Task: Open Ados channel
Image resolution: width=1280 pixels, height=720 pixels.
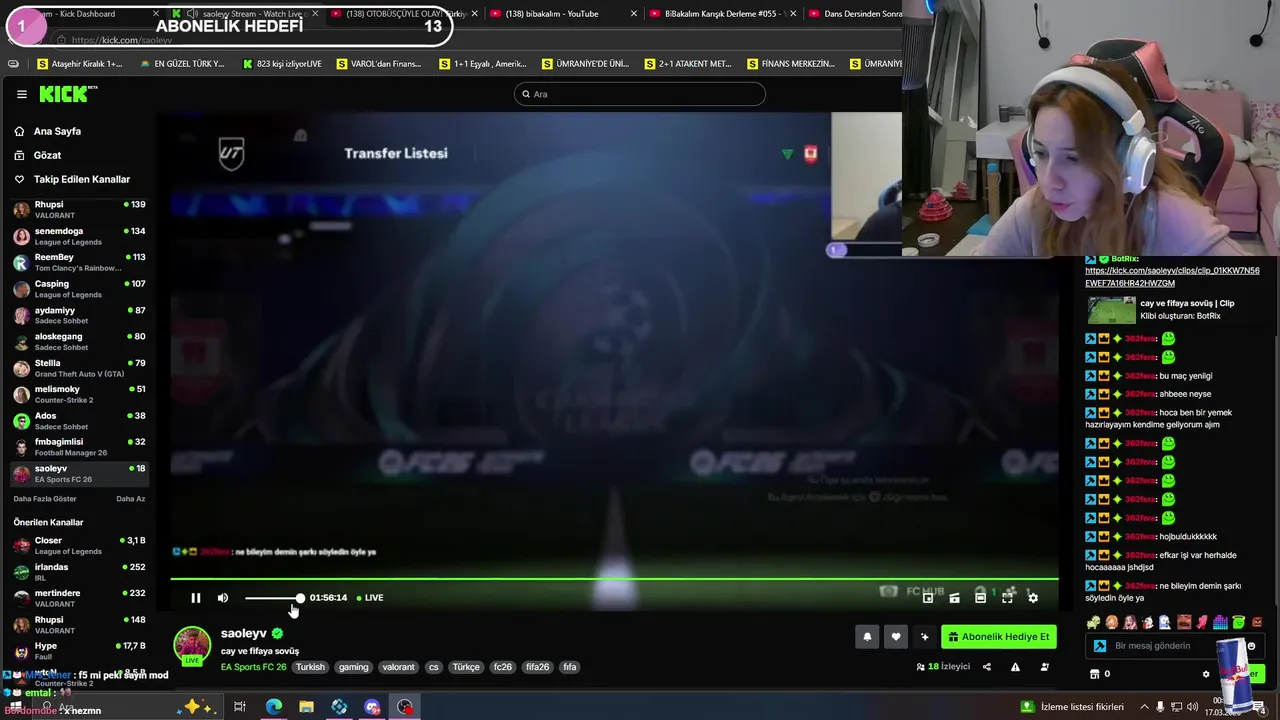Action: tap(80, 420)
